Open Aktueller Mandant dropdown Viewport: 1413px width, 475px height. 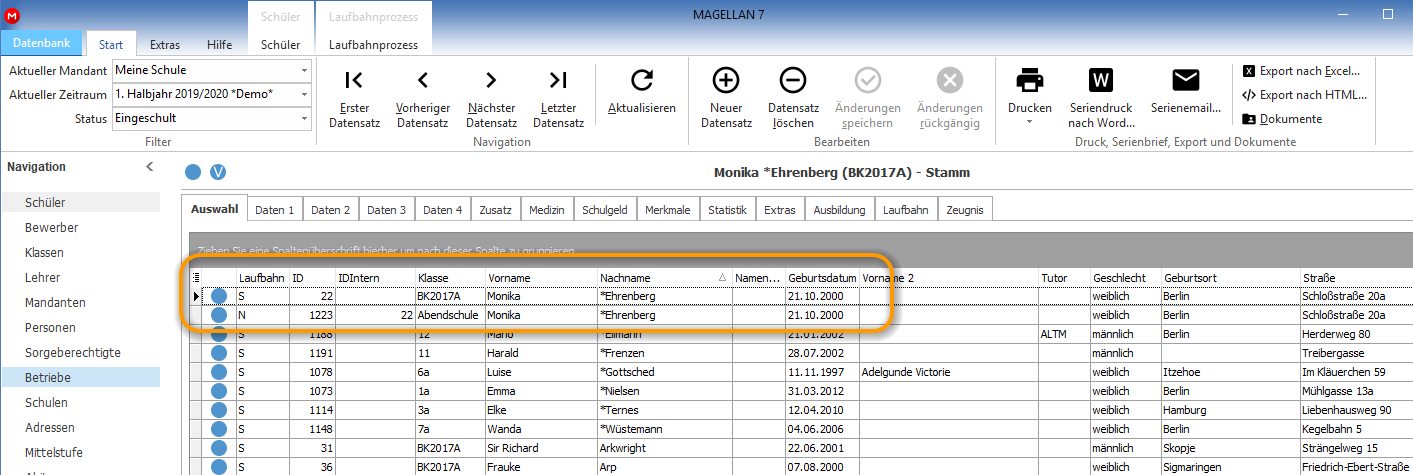click(304, 70)
